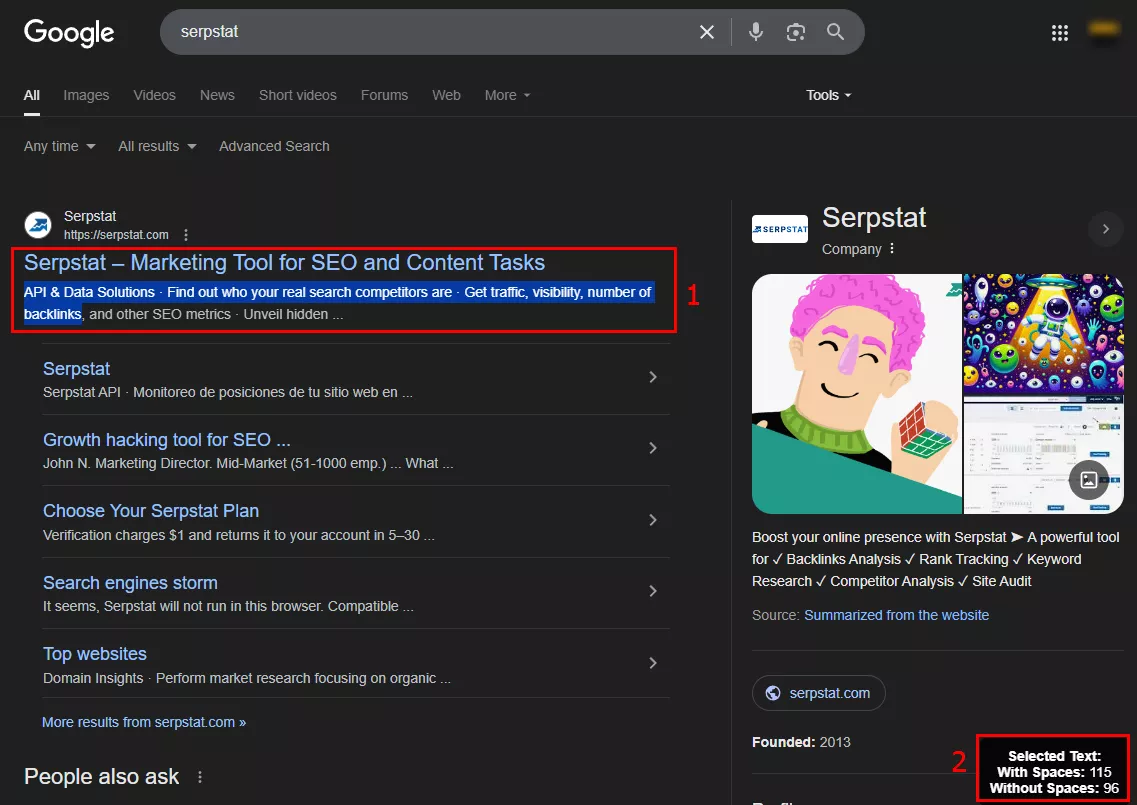The height and width of the screenshot is (805, 1137).
Task: Open Google Lens image search icon
Action: [x=795, y=32]
